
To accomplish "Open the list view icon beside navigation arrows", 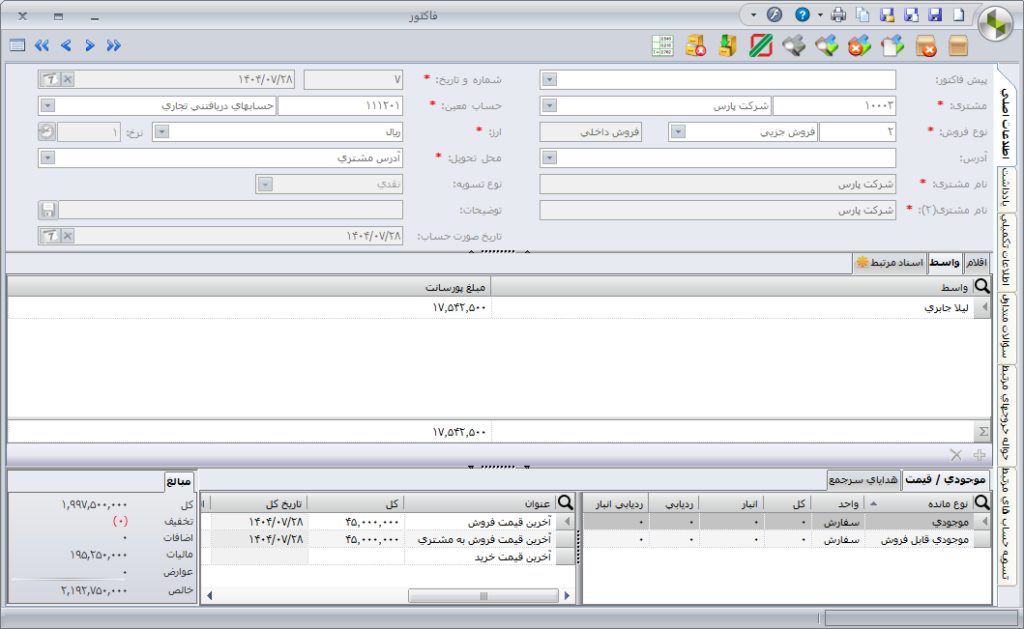I will point(17,45).
